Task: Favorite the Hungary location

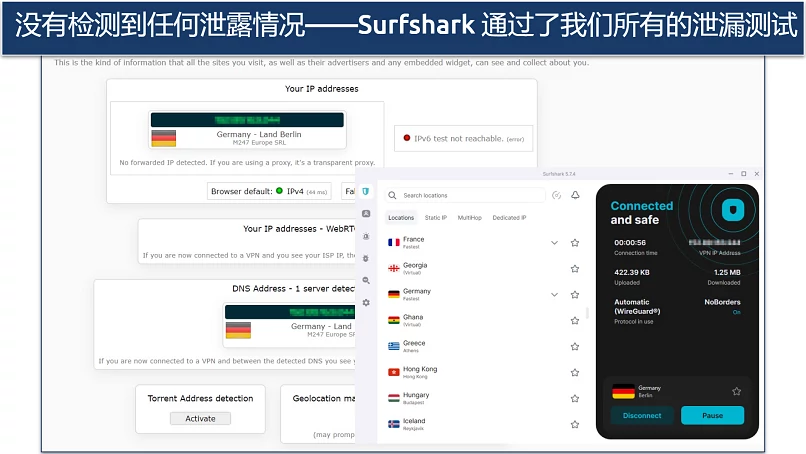Action: coord(575,398)
